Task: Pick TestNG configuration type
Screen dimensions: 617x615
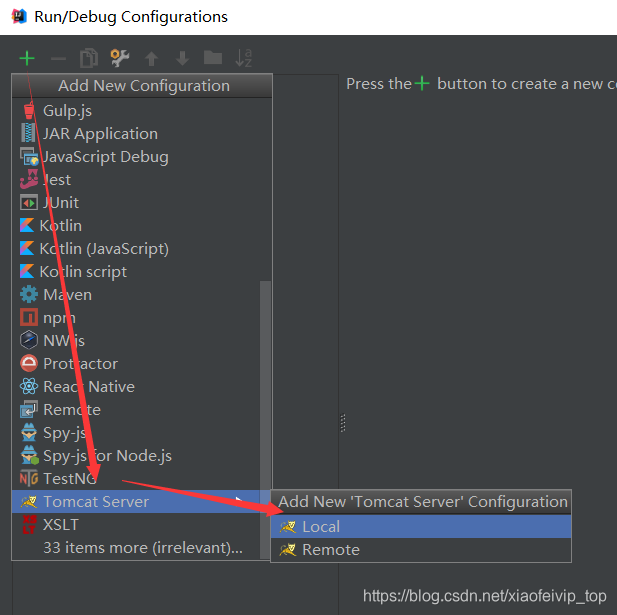Action: coord(136,479)
